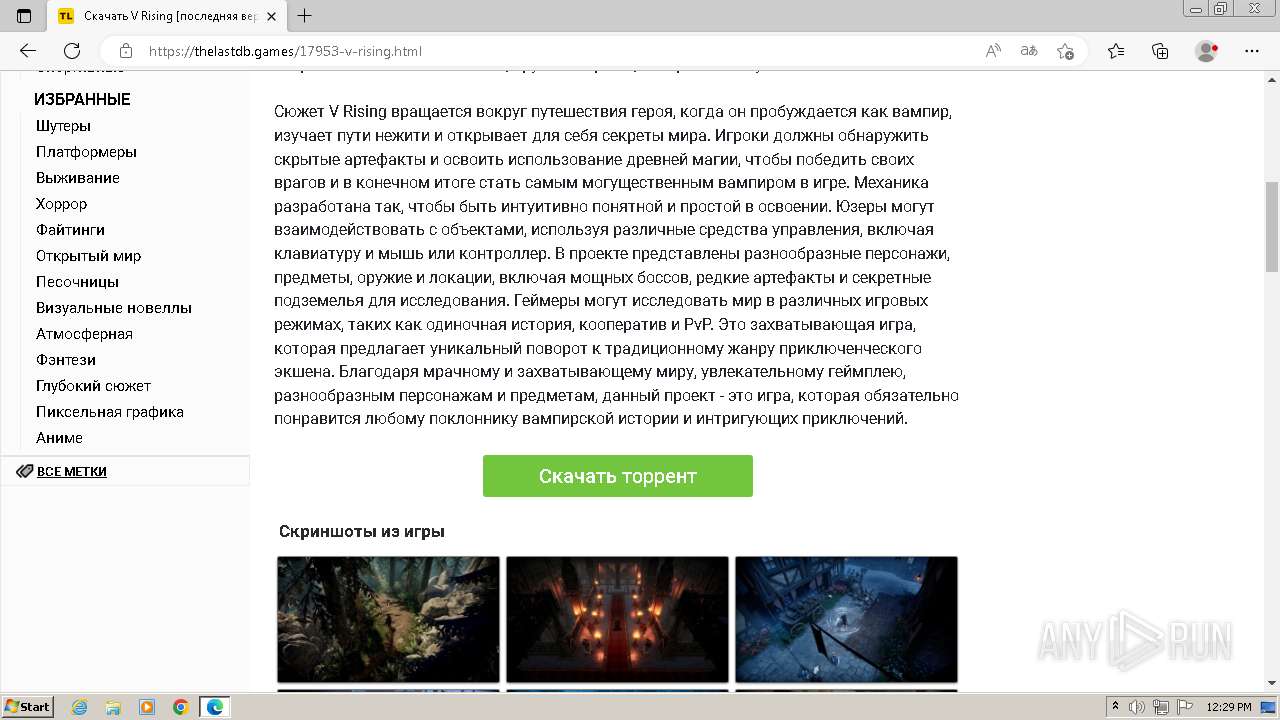This screenshot has height=720, width=1280.
Task: Click the scrollbar up arrow
Action: point(1272,78)
